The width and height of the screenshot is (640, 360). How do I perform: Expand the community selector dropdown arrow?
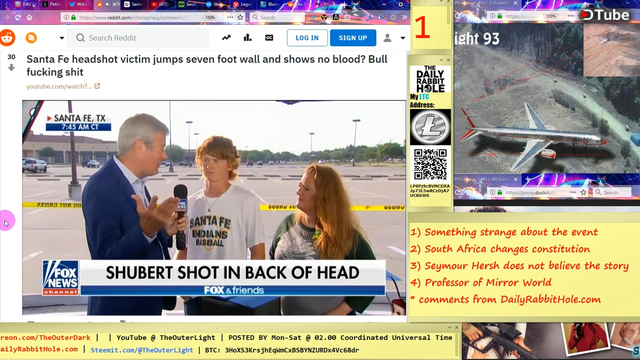[62, 38]
